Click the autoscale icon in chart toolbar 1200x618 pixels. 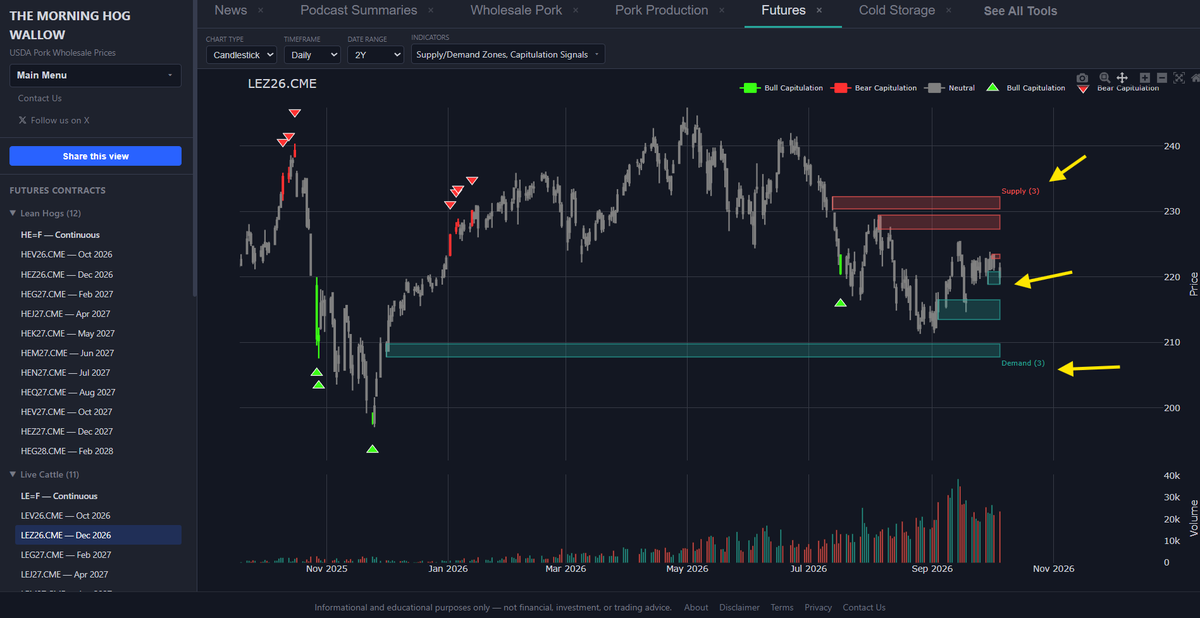[1179, 78]
